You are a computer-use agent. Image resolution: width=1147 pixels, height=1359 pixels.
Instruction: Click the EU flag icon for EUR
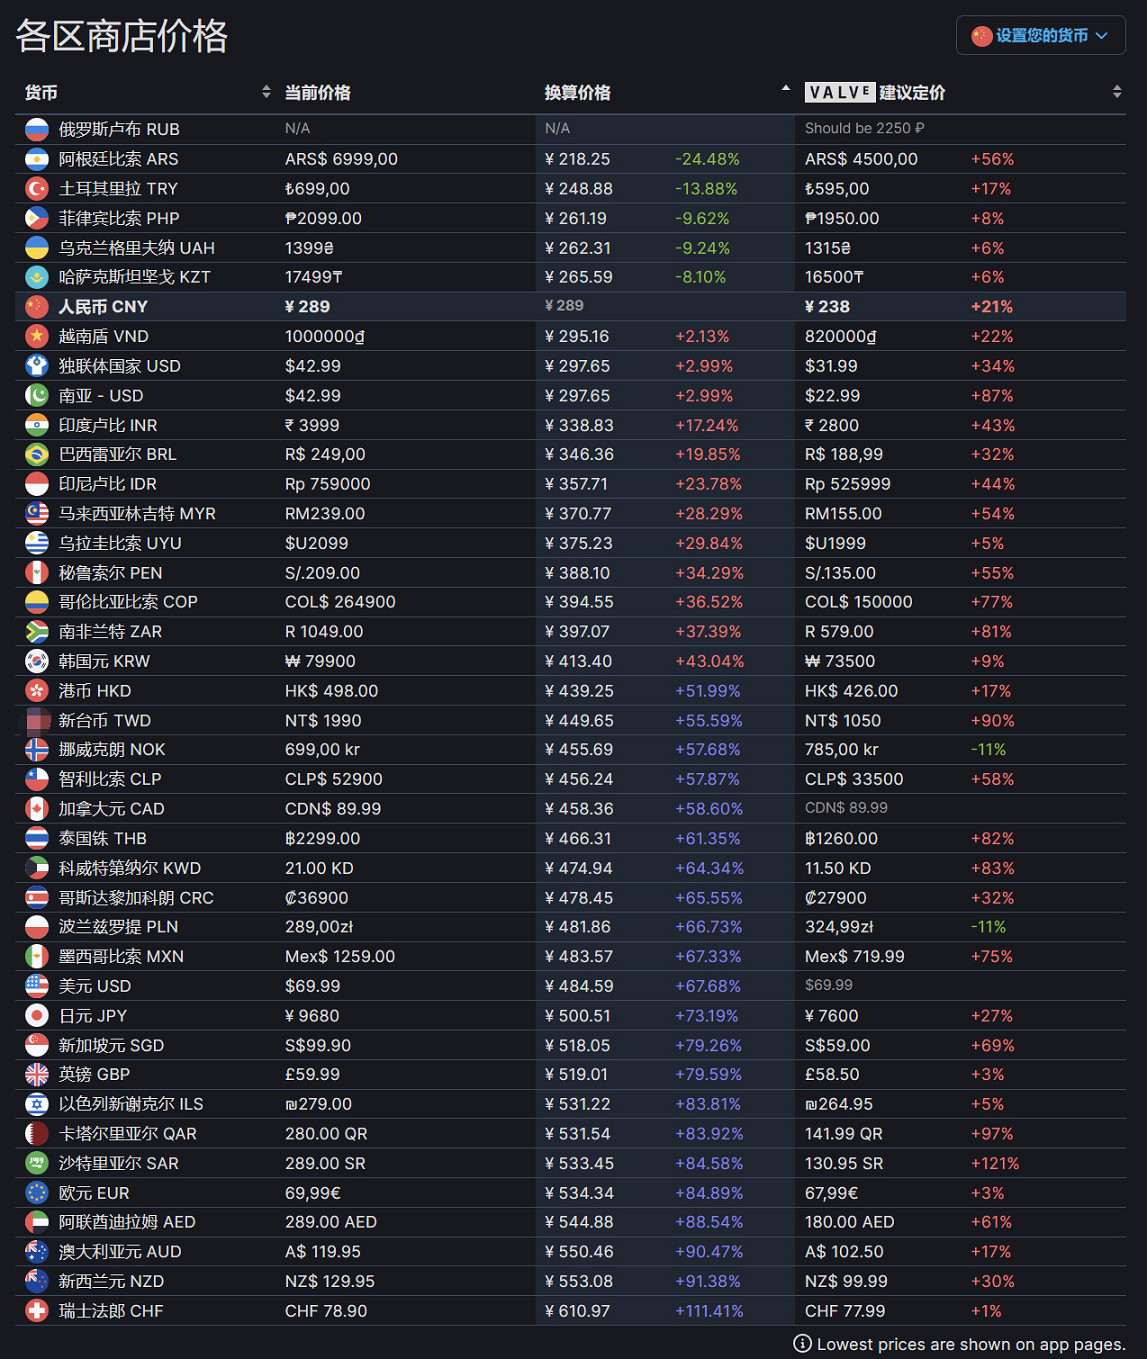click(37, 1193)
